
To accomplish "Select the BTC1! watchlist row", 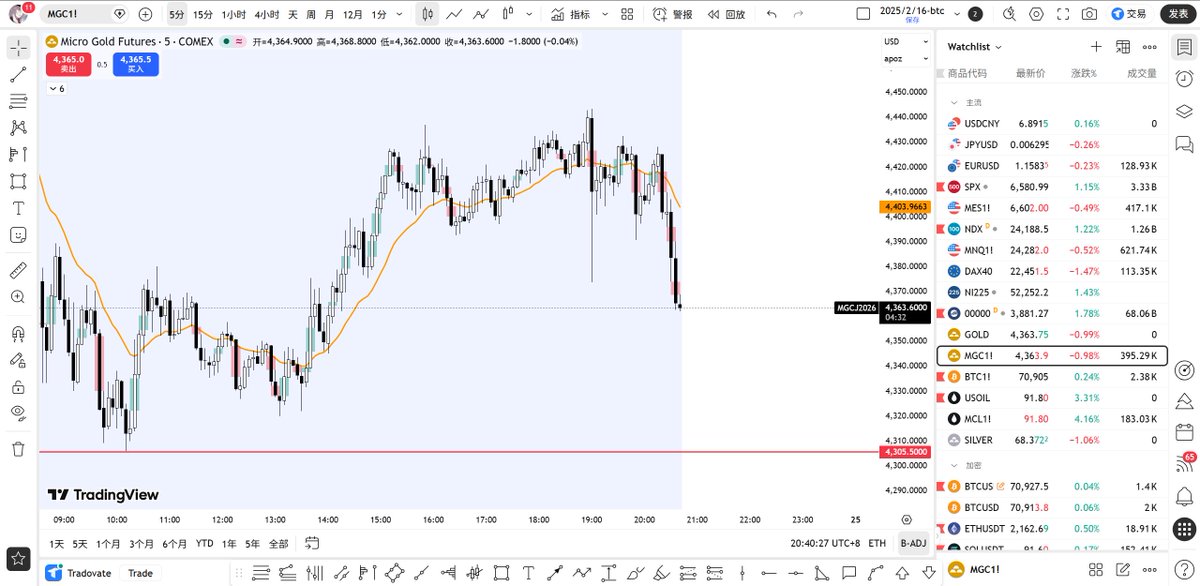I will pos(1052,377).
